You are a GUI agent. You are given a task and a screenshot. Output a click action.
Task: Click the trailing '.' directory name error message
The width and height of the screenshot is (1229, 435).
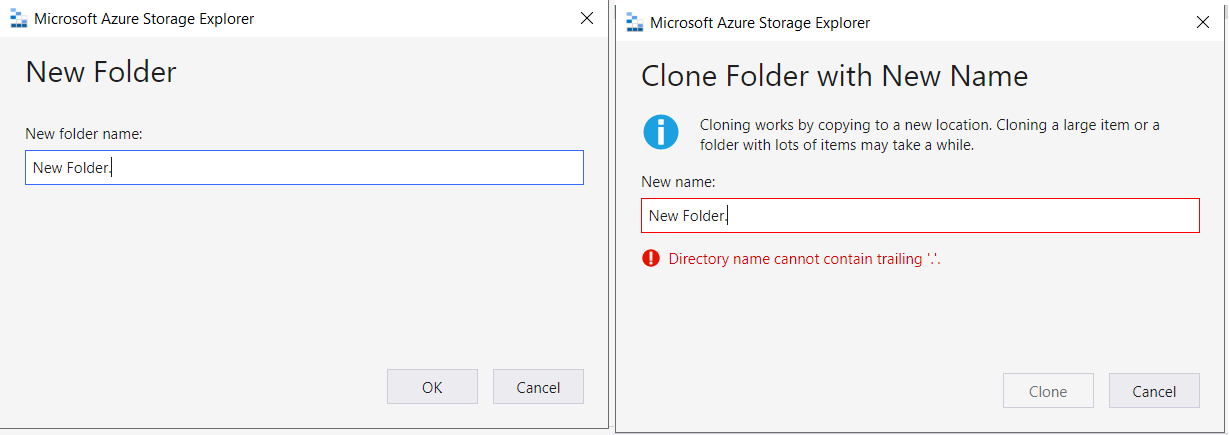805,259
